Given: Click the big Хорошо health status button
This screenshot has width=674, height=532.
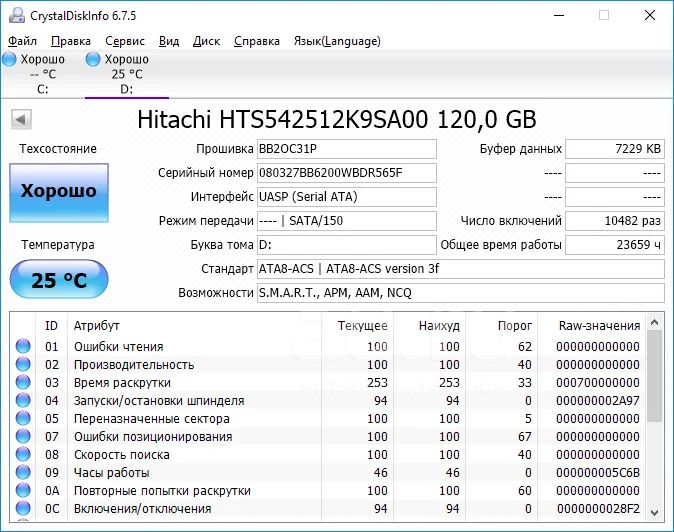Looking at the screenshot, I should pyautogui.click(x=59, y=193).
